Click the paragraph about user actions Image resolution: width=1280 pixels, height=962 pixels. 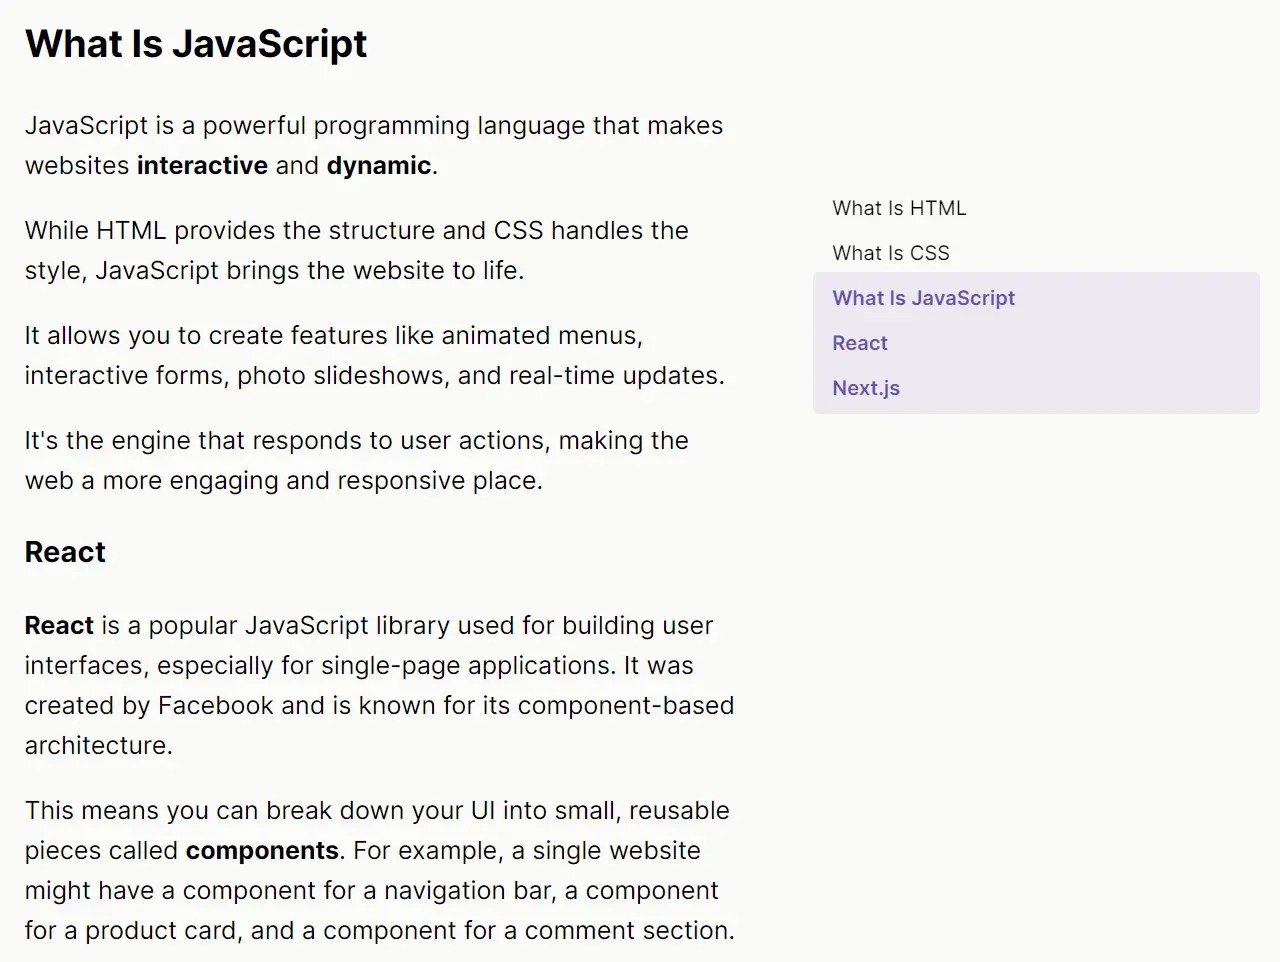click(356, 460)
